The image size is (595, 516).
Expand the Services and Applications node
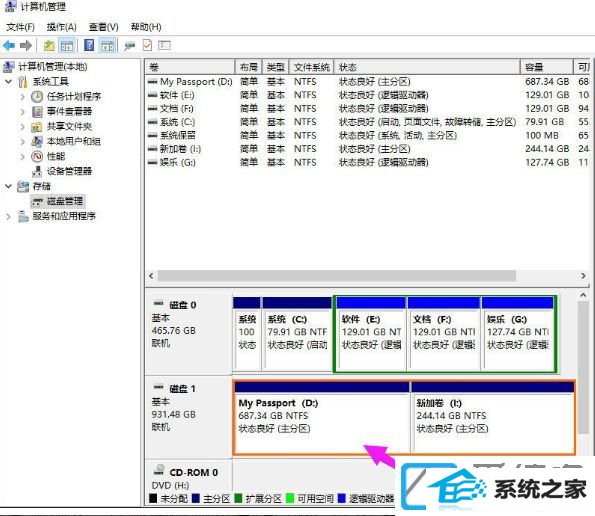pyautogui.click(x=8, y=216)
